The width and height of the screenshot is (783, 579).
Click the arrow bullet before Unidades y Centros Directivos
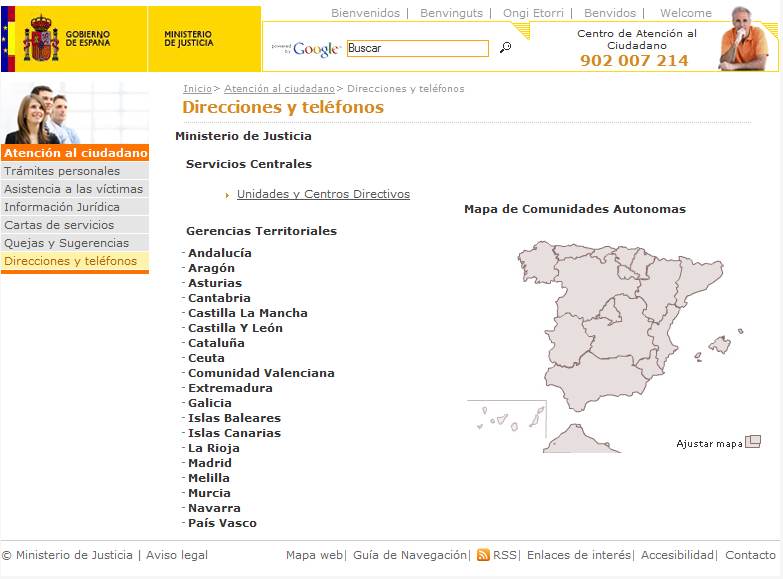pos(228,195)
